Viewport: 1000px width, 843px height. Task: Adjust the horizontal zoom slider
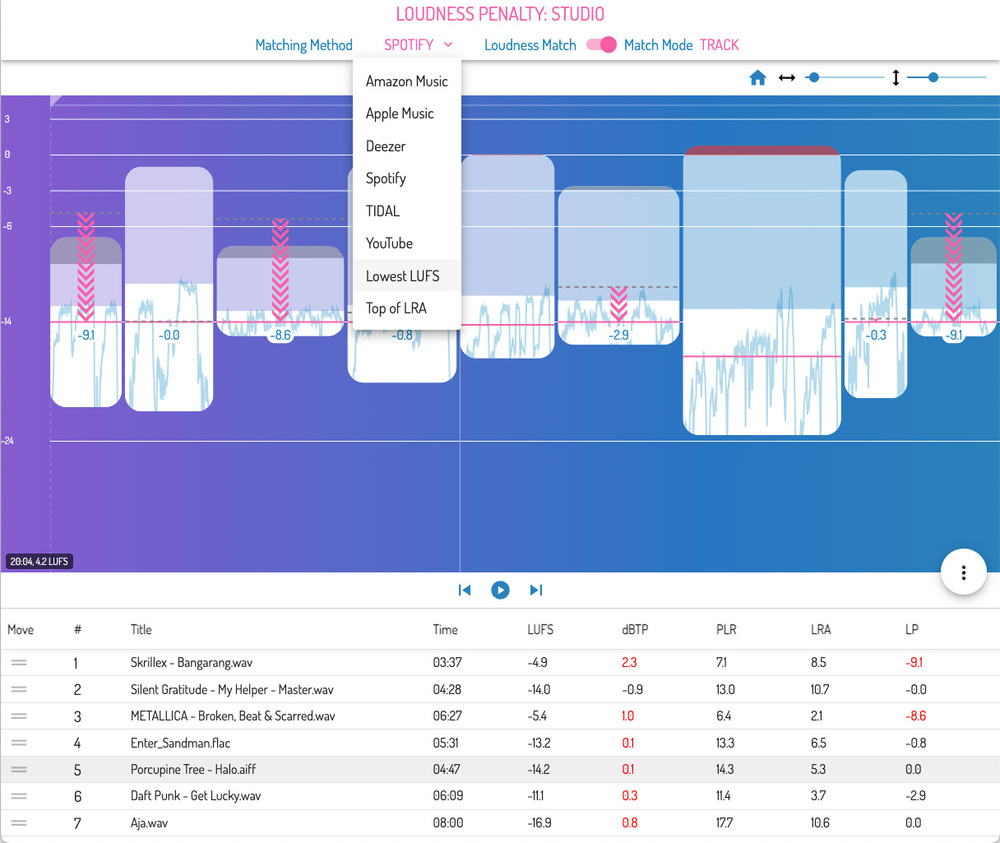pos(814,77)
